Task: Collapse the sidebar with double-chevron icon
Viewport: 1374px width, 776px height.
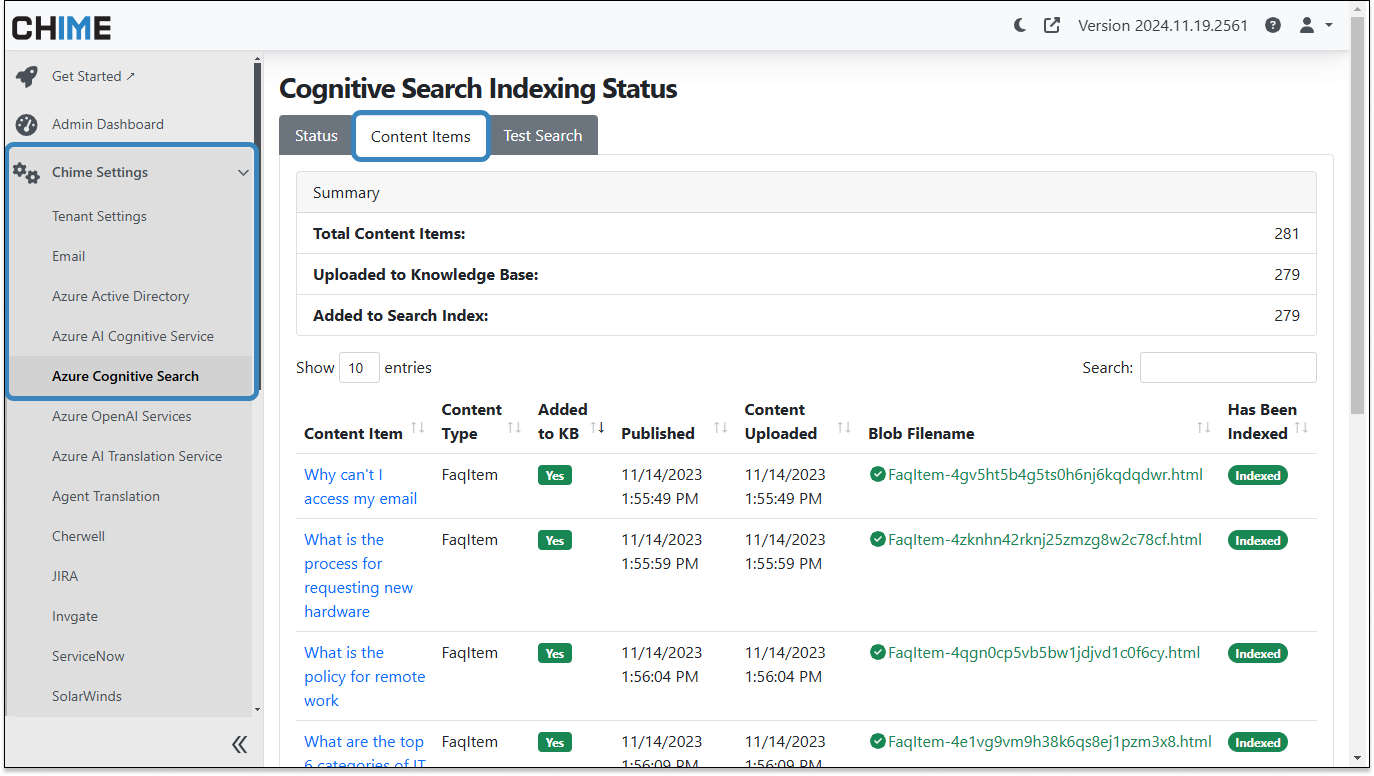Action: [x=239, y=744]
